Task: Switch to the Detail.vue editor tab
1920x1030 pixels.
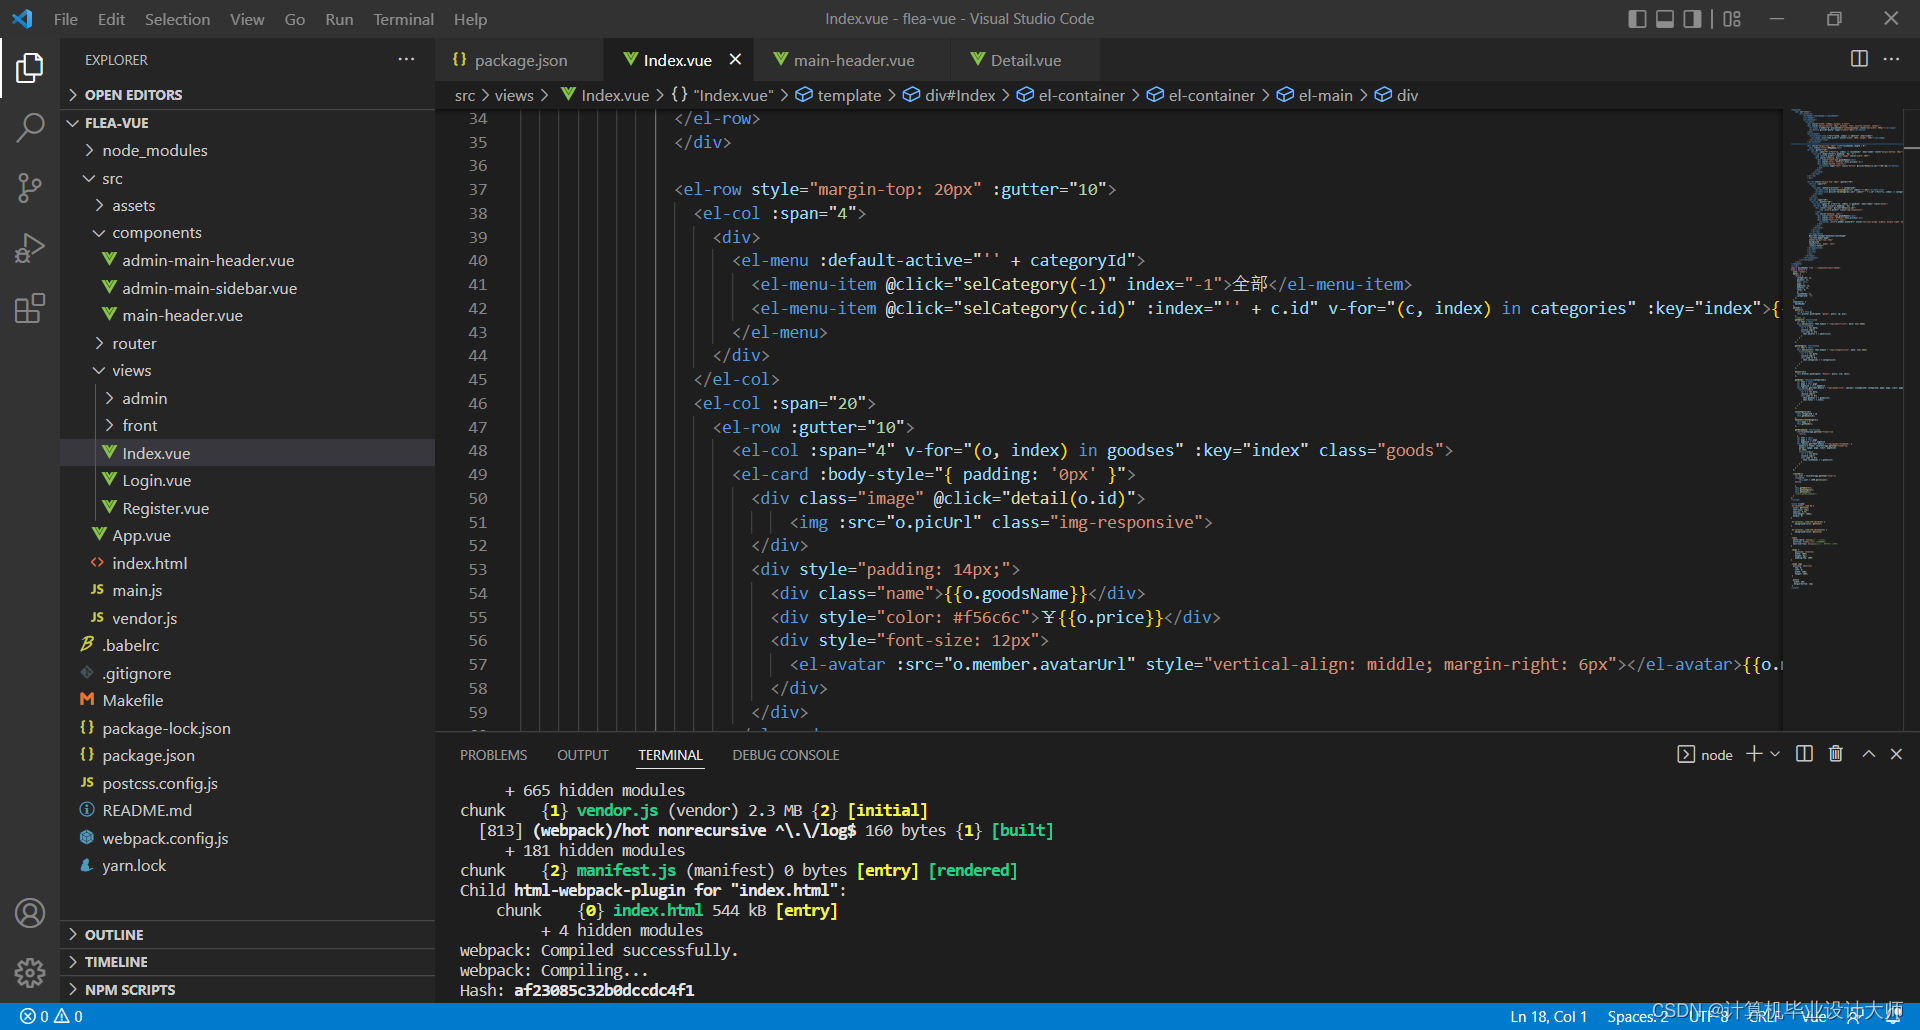Action: click(1026, 60)
